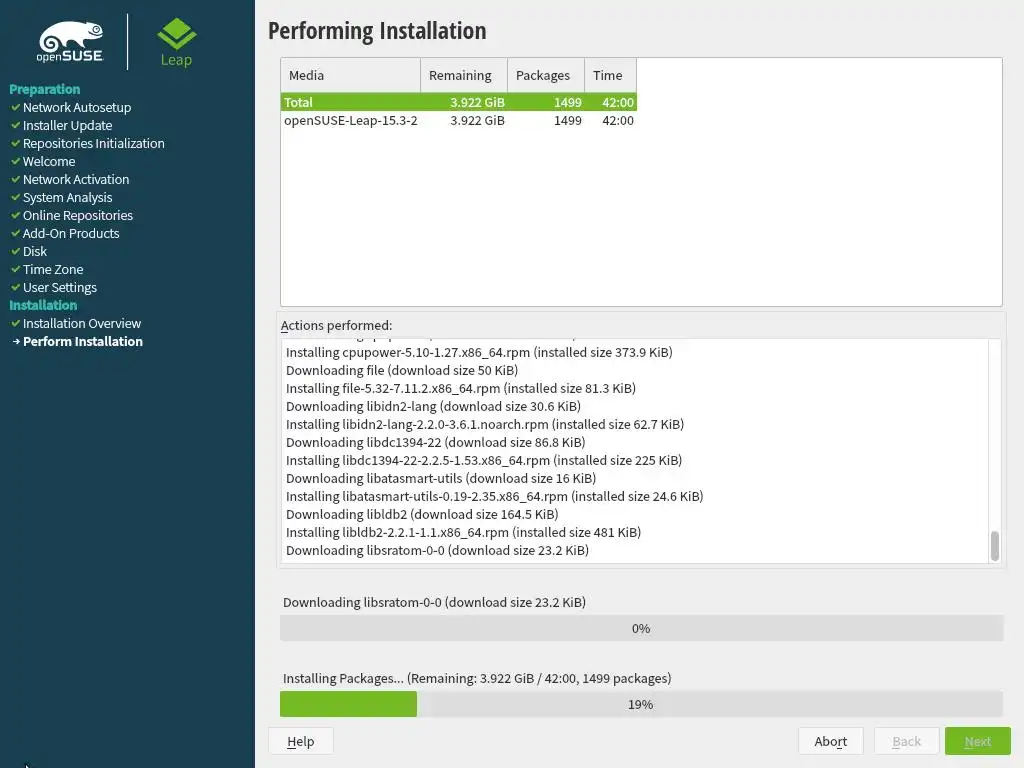Click the checkmark beside Online Repositories
This screenshot has width=1024, height=768.
coord(16,215)
